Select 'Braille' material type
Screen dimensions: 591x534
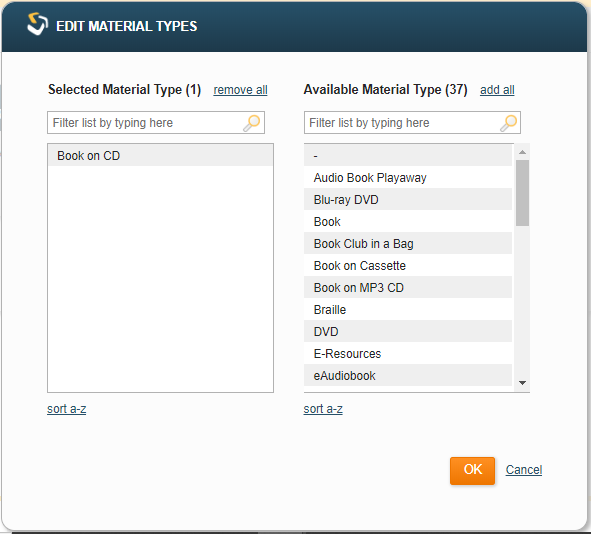point(408,309)
